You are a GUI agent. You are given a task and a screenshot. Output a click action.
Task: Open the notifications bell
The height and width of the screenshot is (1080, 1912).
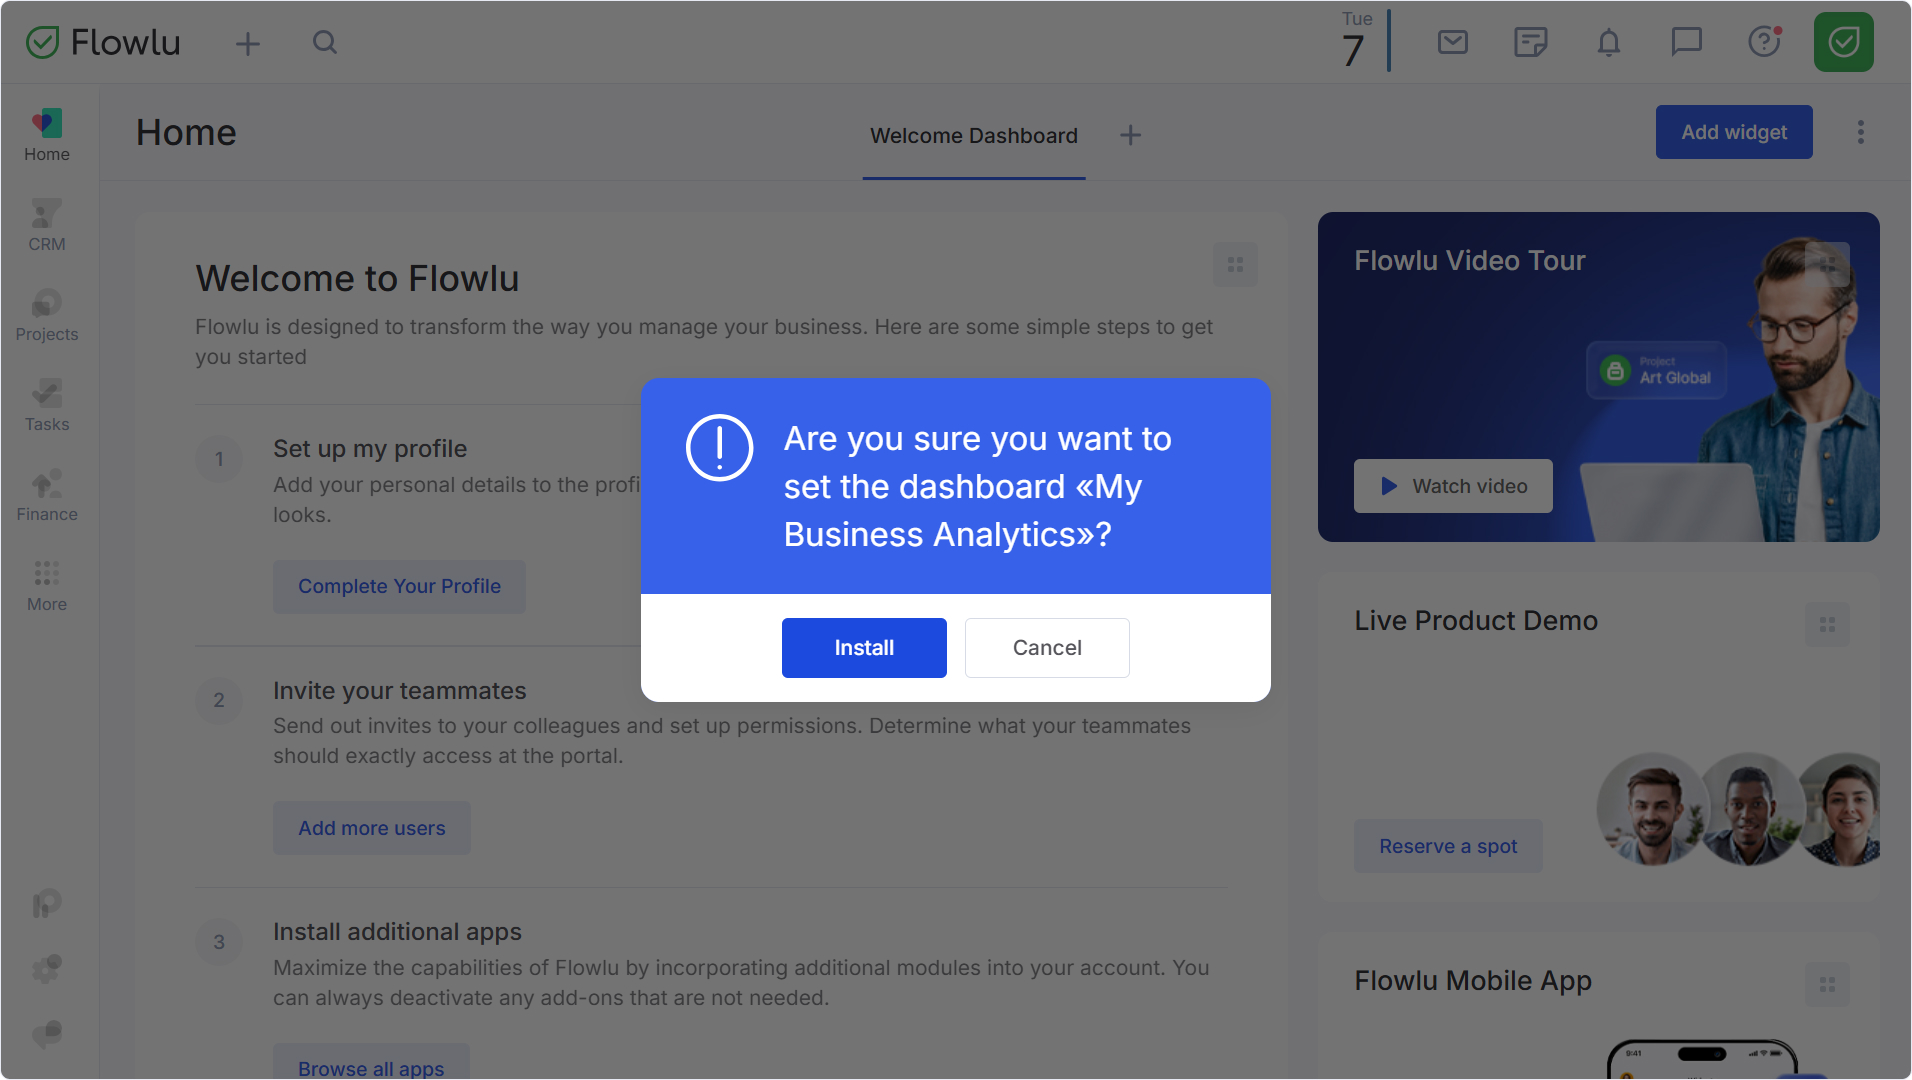click(x=1609, y=42)
